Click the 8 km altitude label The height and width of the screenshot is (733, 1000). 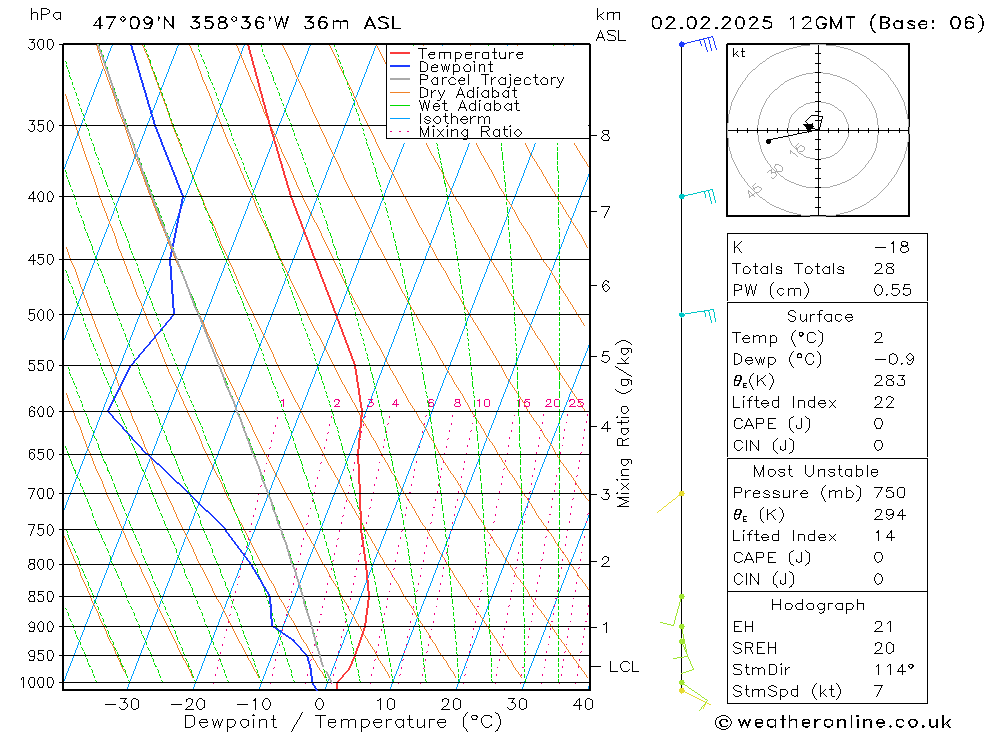click(x=605, y=136)
